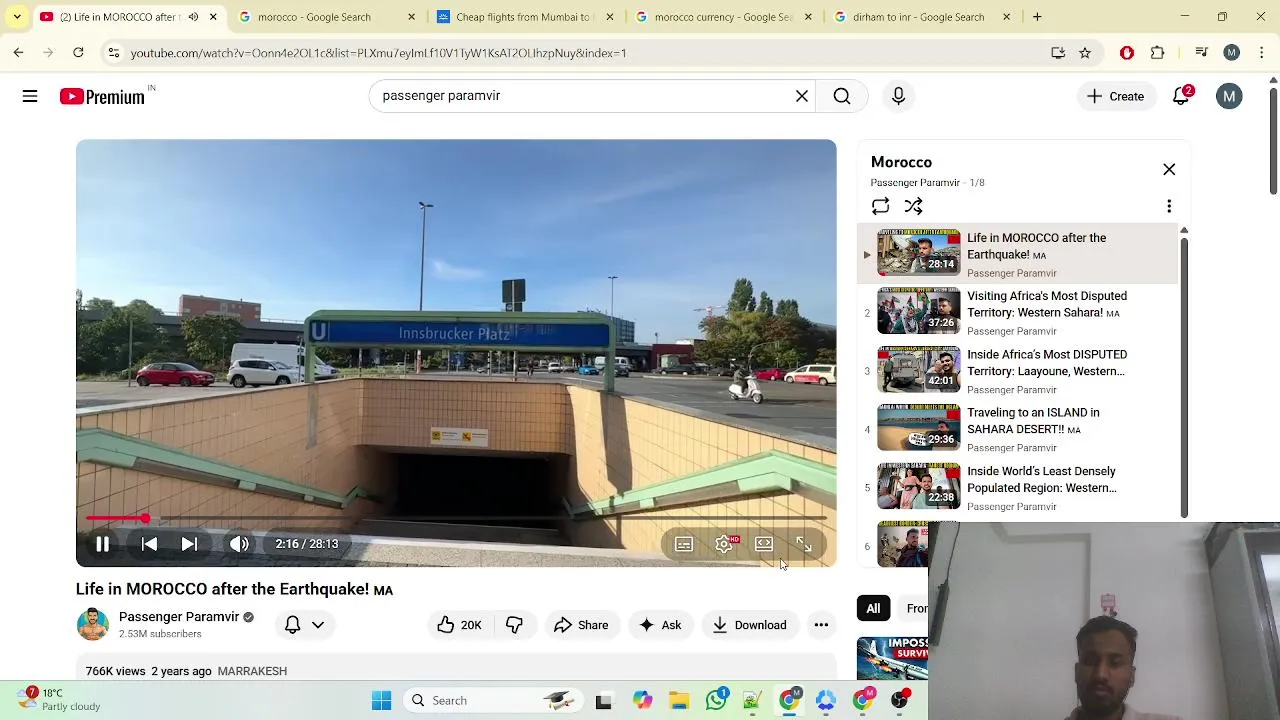Seek on the video progress bar
The height and width of the screenshot is (720, 1280).
[456, 518]
